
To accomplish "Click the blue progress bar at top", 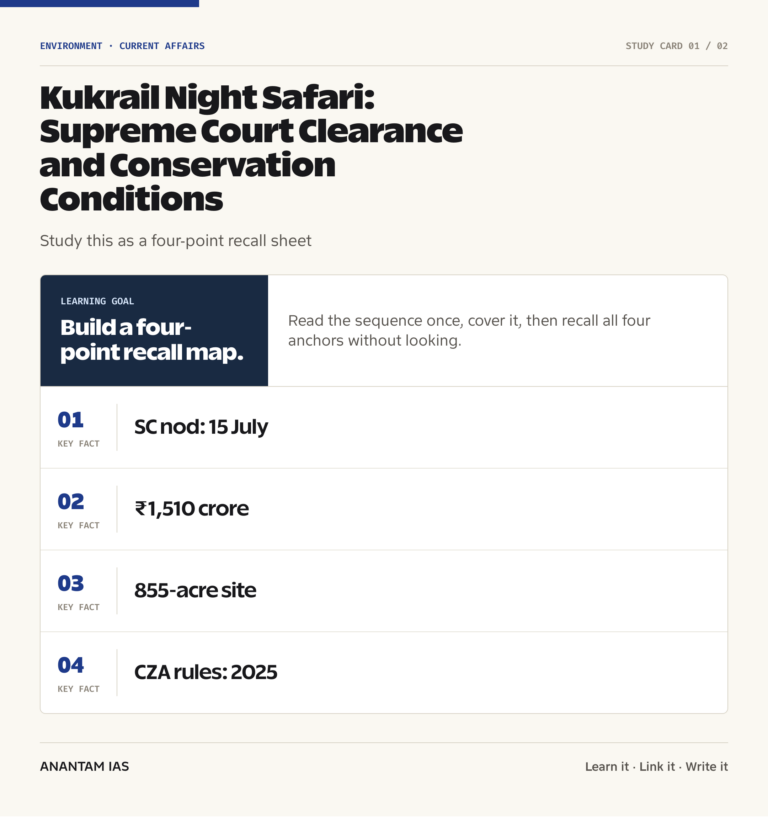I will coord(100,3).
